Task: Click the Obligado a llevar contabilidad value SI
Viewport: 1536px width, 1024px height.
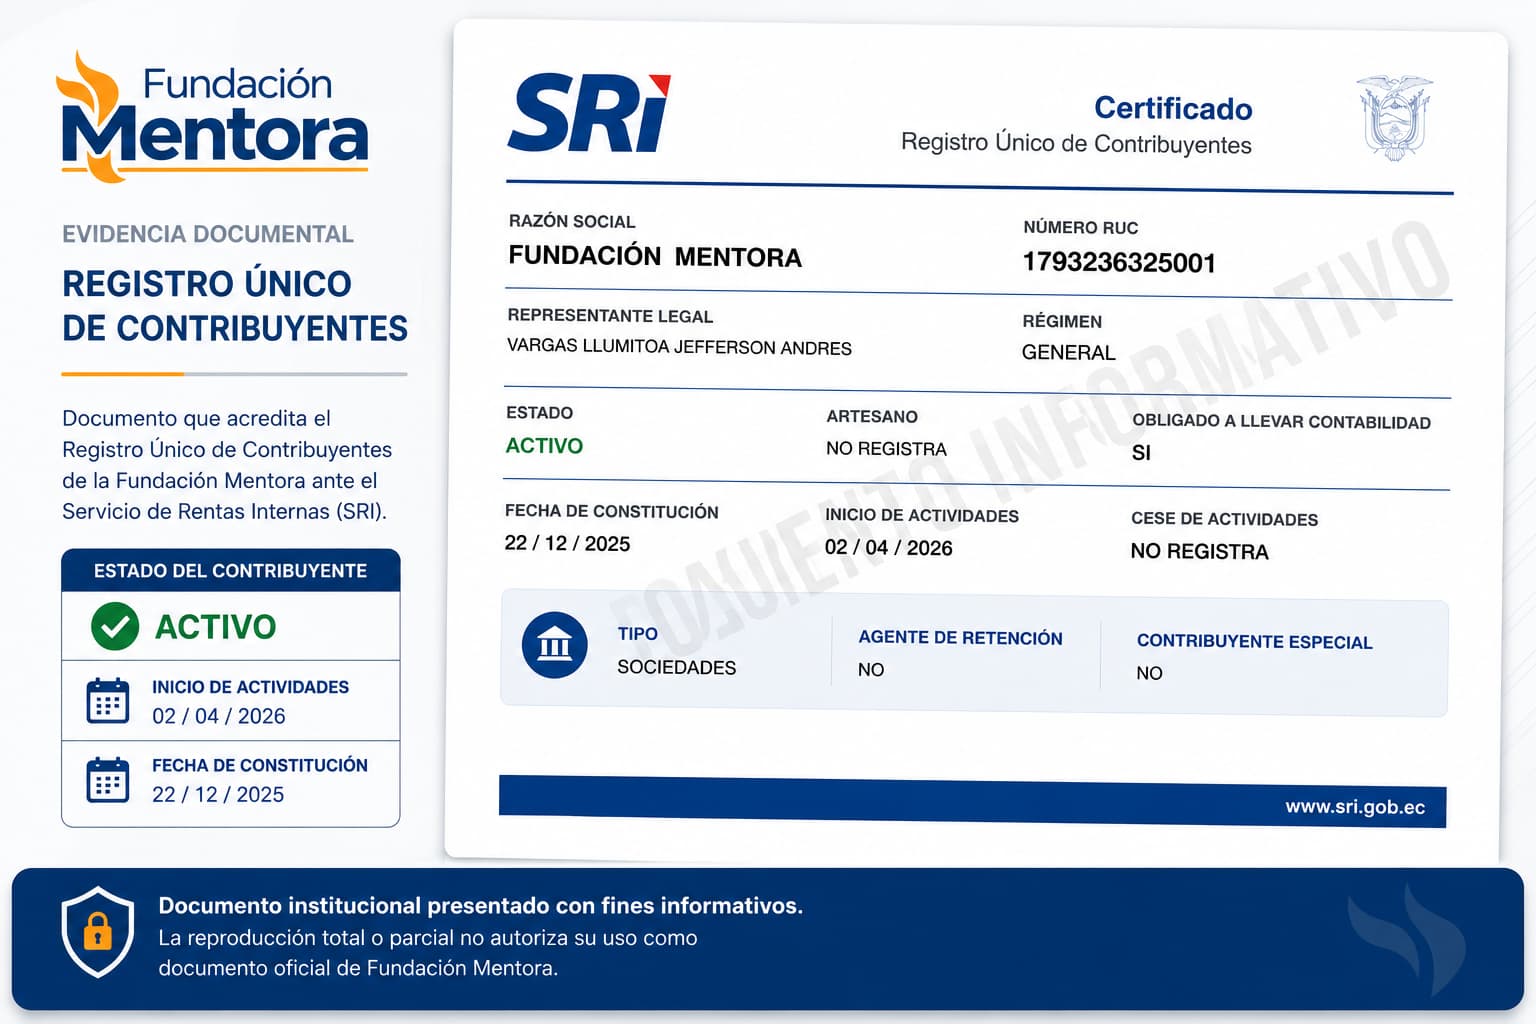Action: 1141,453
